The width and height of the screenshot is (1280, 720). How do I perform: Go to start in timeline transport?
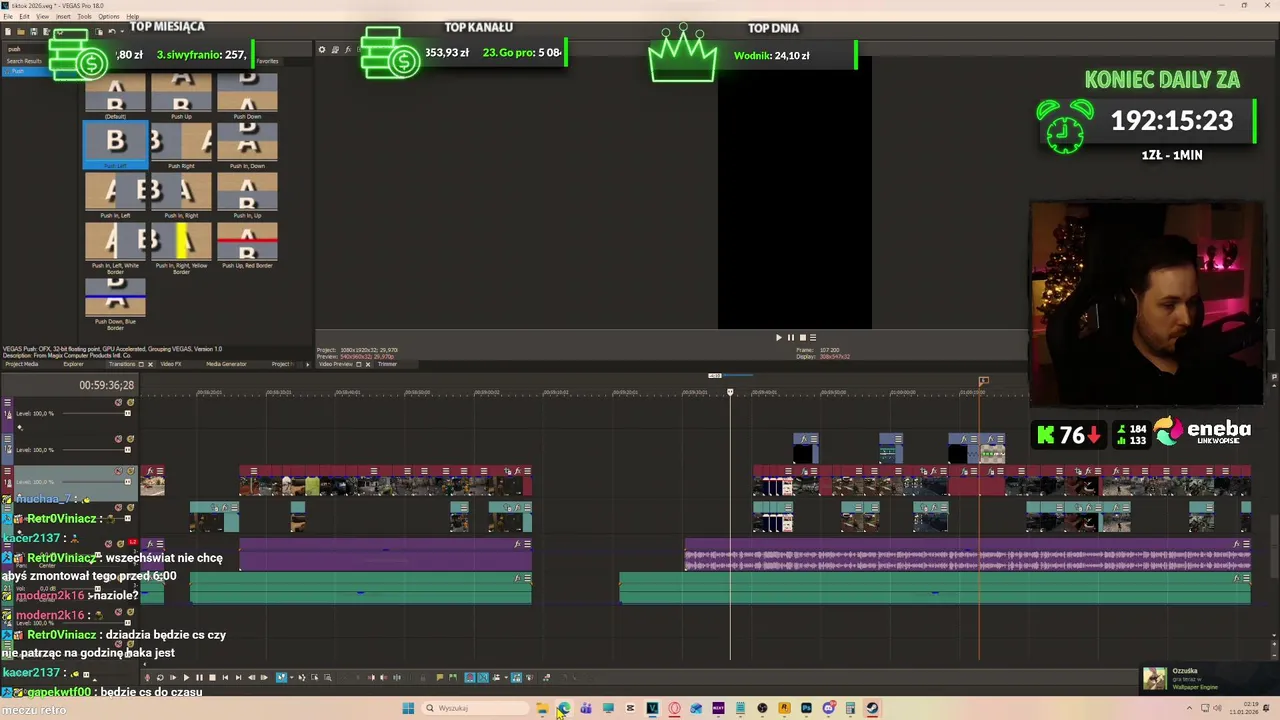click(x=225, y=677)
